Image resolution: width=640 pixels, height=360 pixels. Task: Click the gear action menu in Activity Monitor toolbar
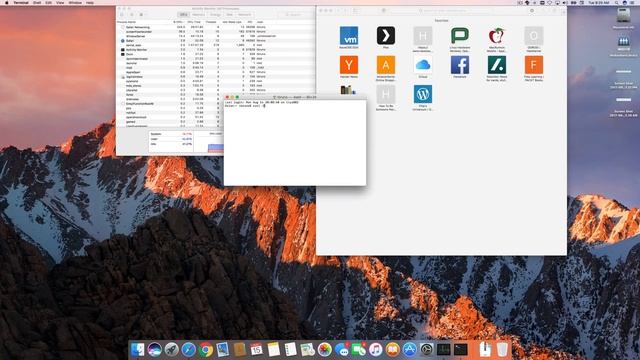(x=142, y=15)
